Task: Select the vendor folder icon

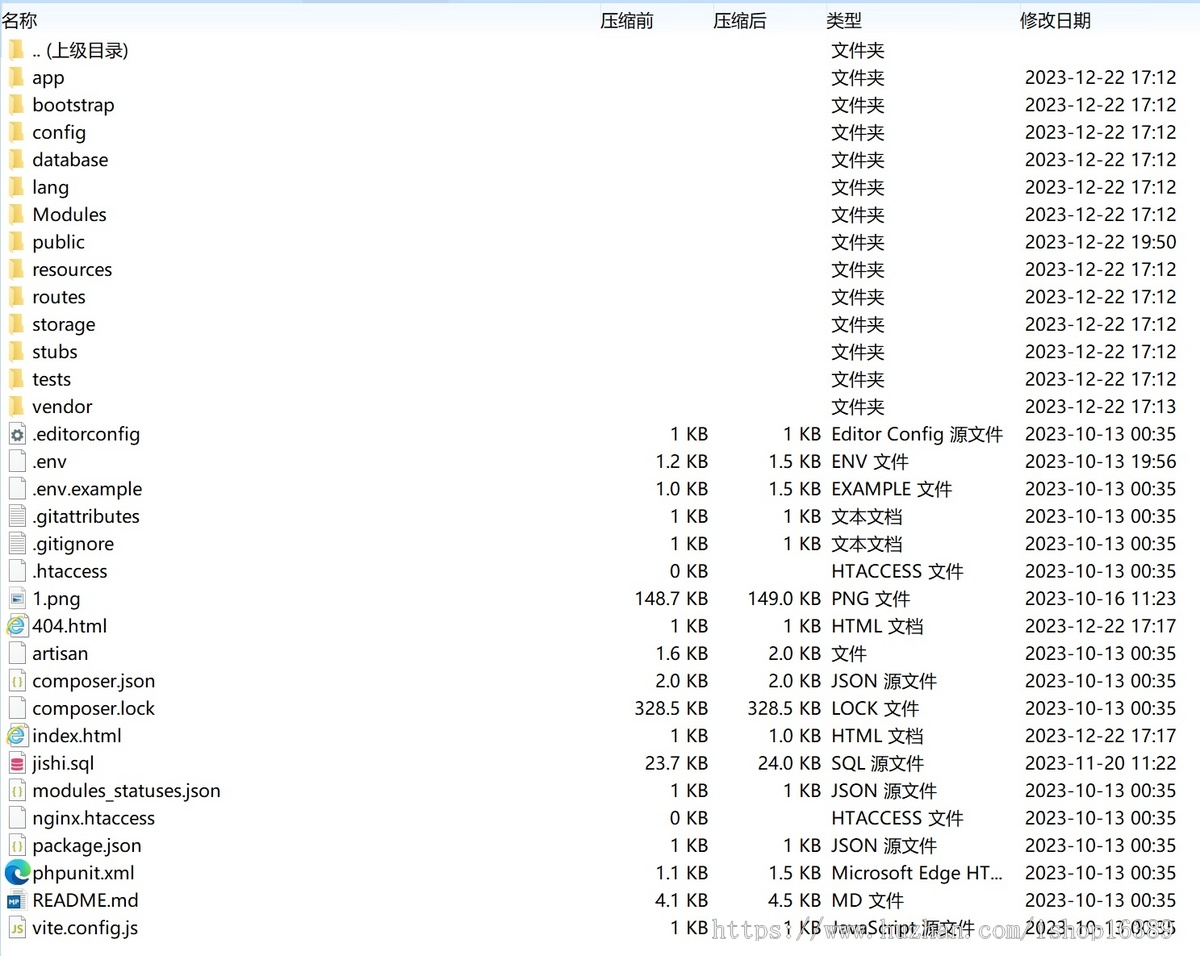Action: click(x=16, y=407)
